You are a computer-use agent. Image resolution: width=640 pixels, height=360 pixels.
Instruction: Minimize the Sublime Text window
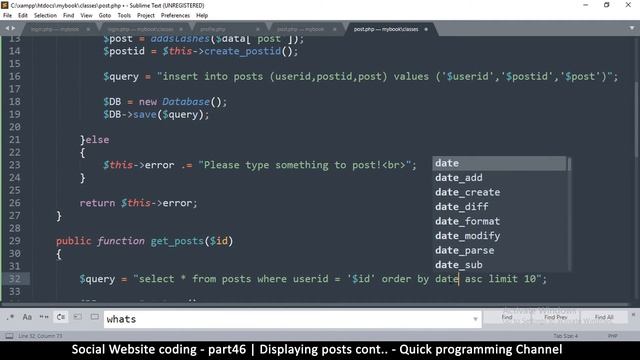pos(586,5)
